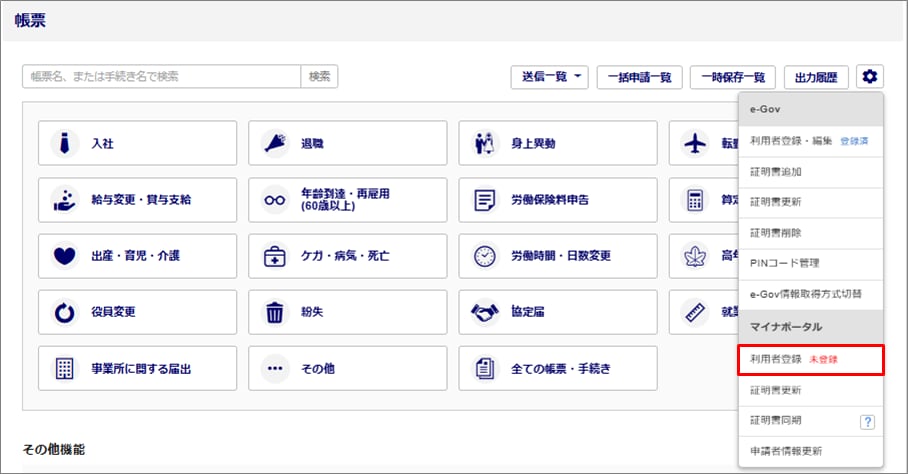Screen dimensions: 908x474
Task: Expand the 送信一覧 dropdown
Action: pos(549,76)
